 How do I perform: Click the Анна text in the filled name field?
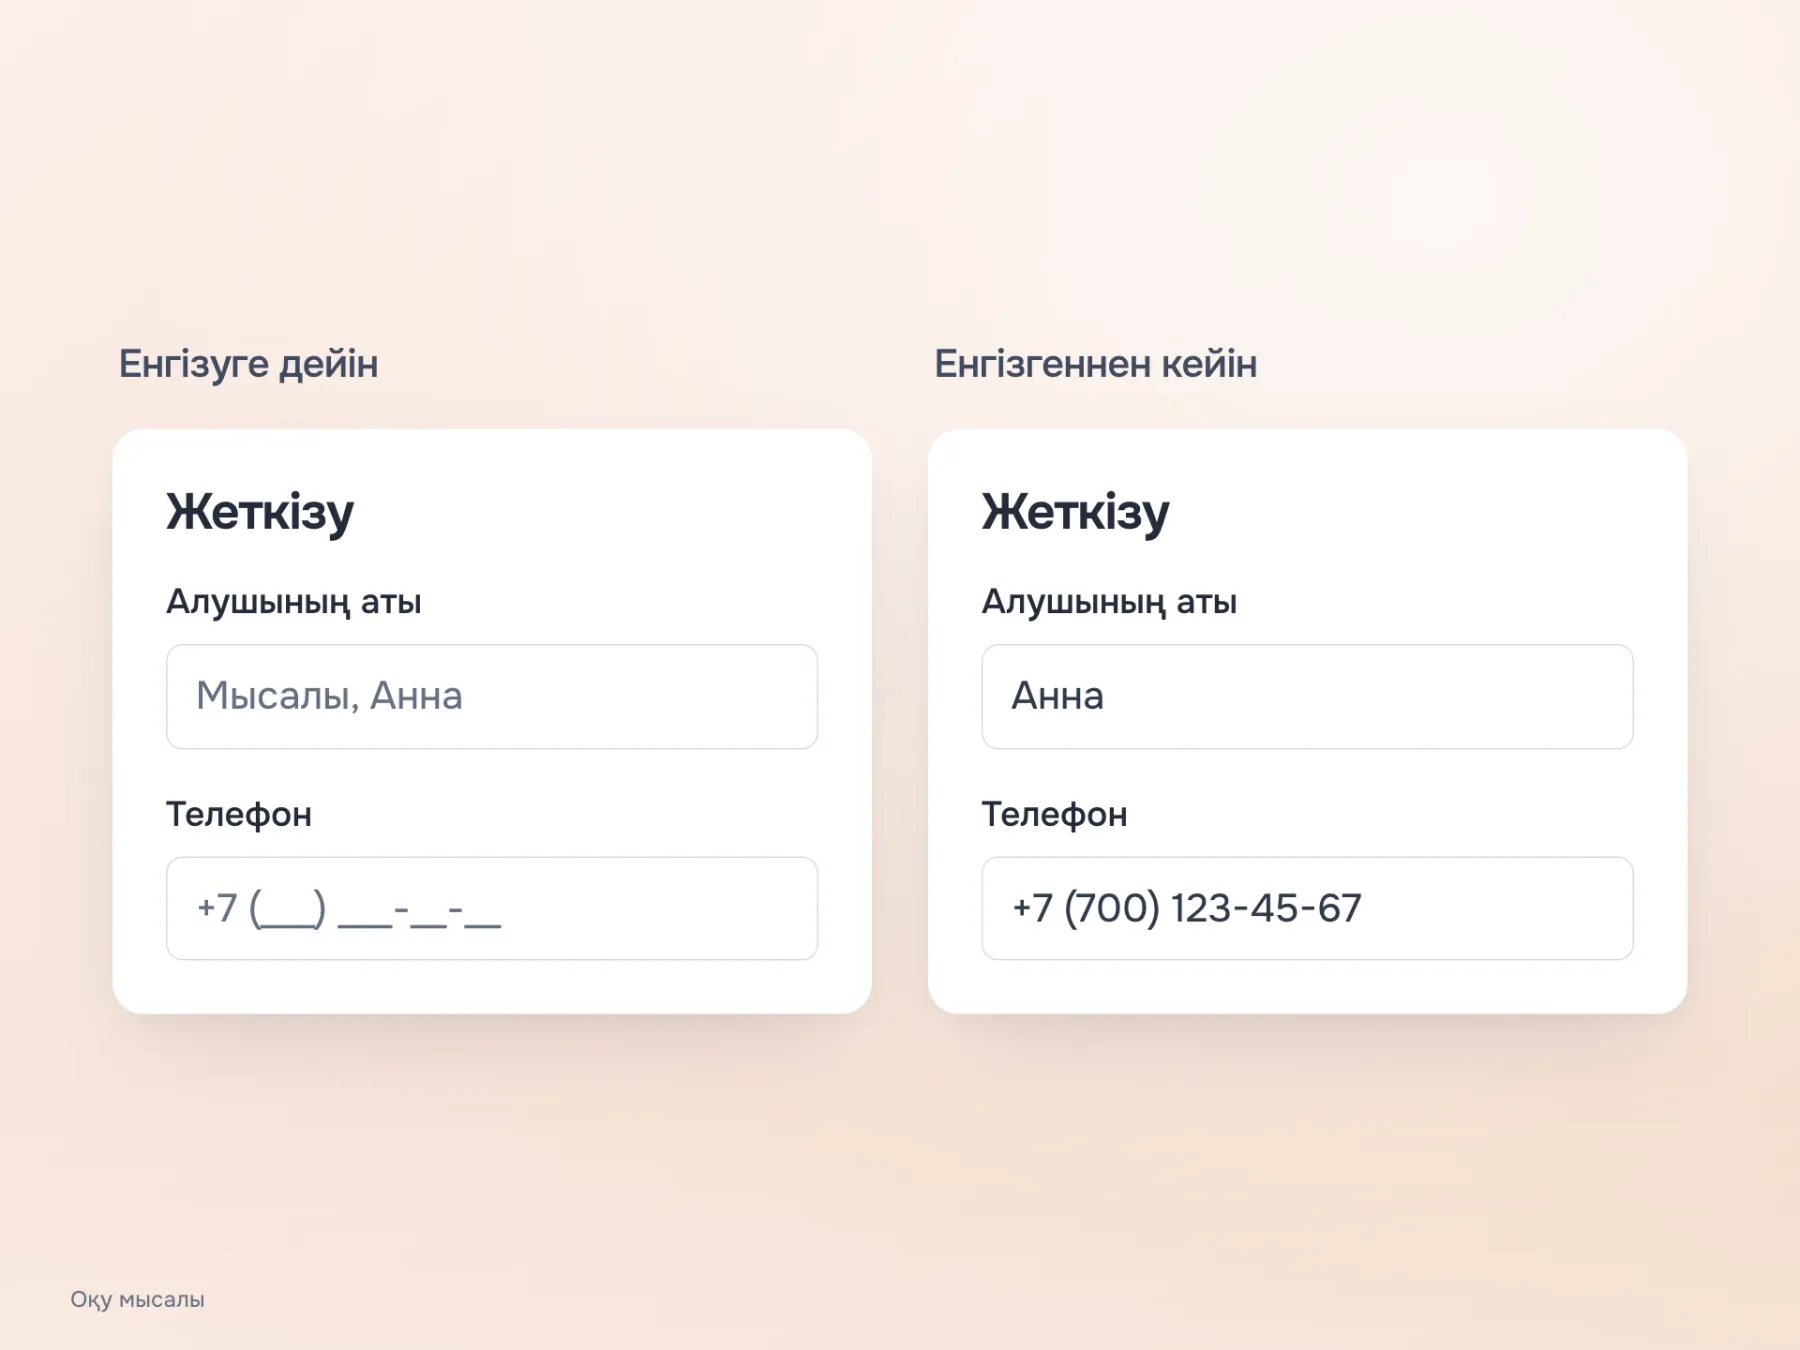[1058, 696]
